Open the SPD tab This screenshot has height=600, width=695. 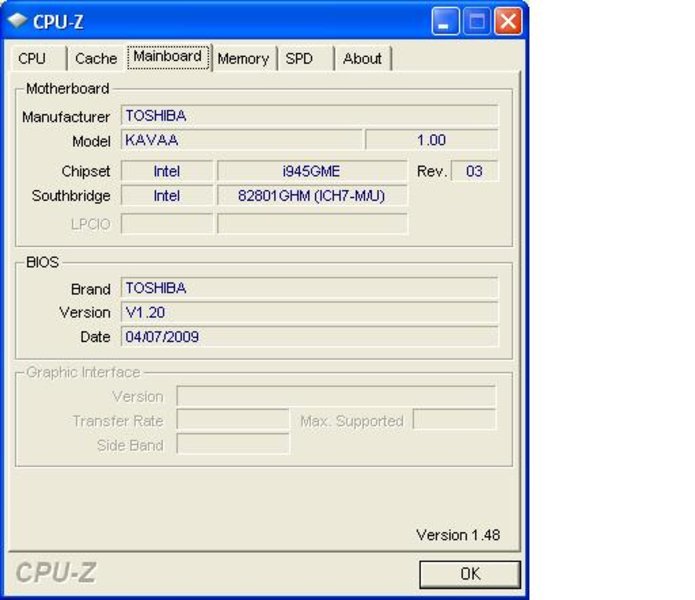click(305, 58)
